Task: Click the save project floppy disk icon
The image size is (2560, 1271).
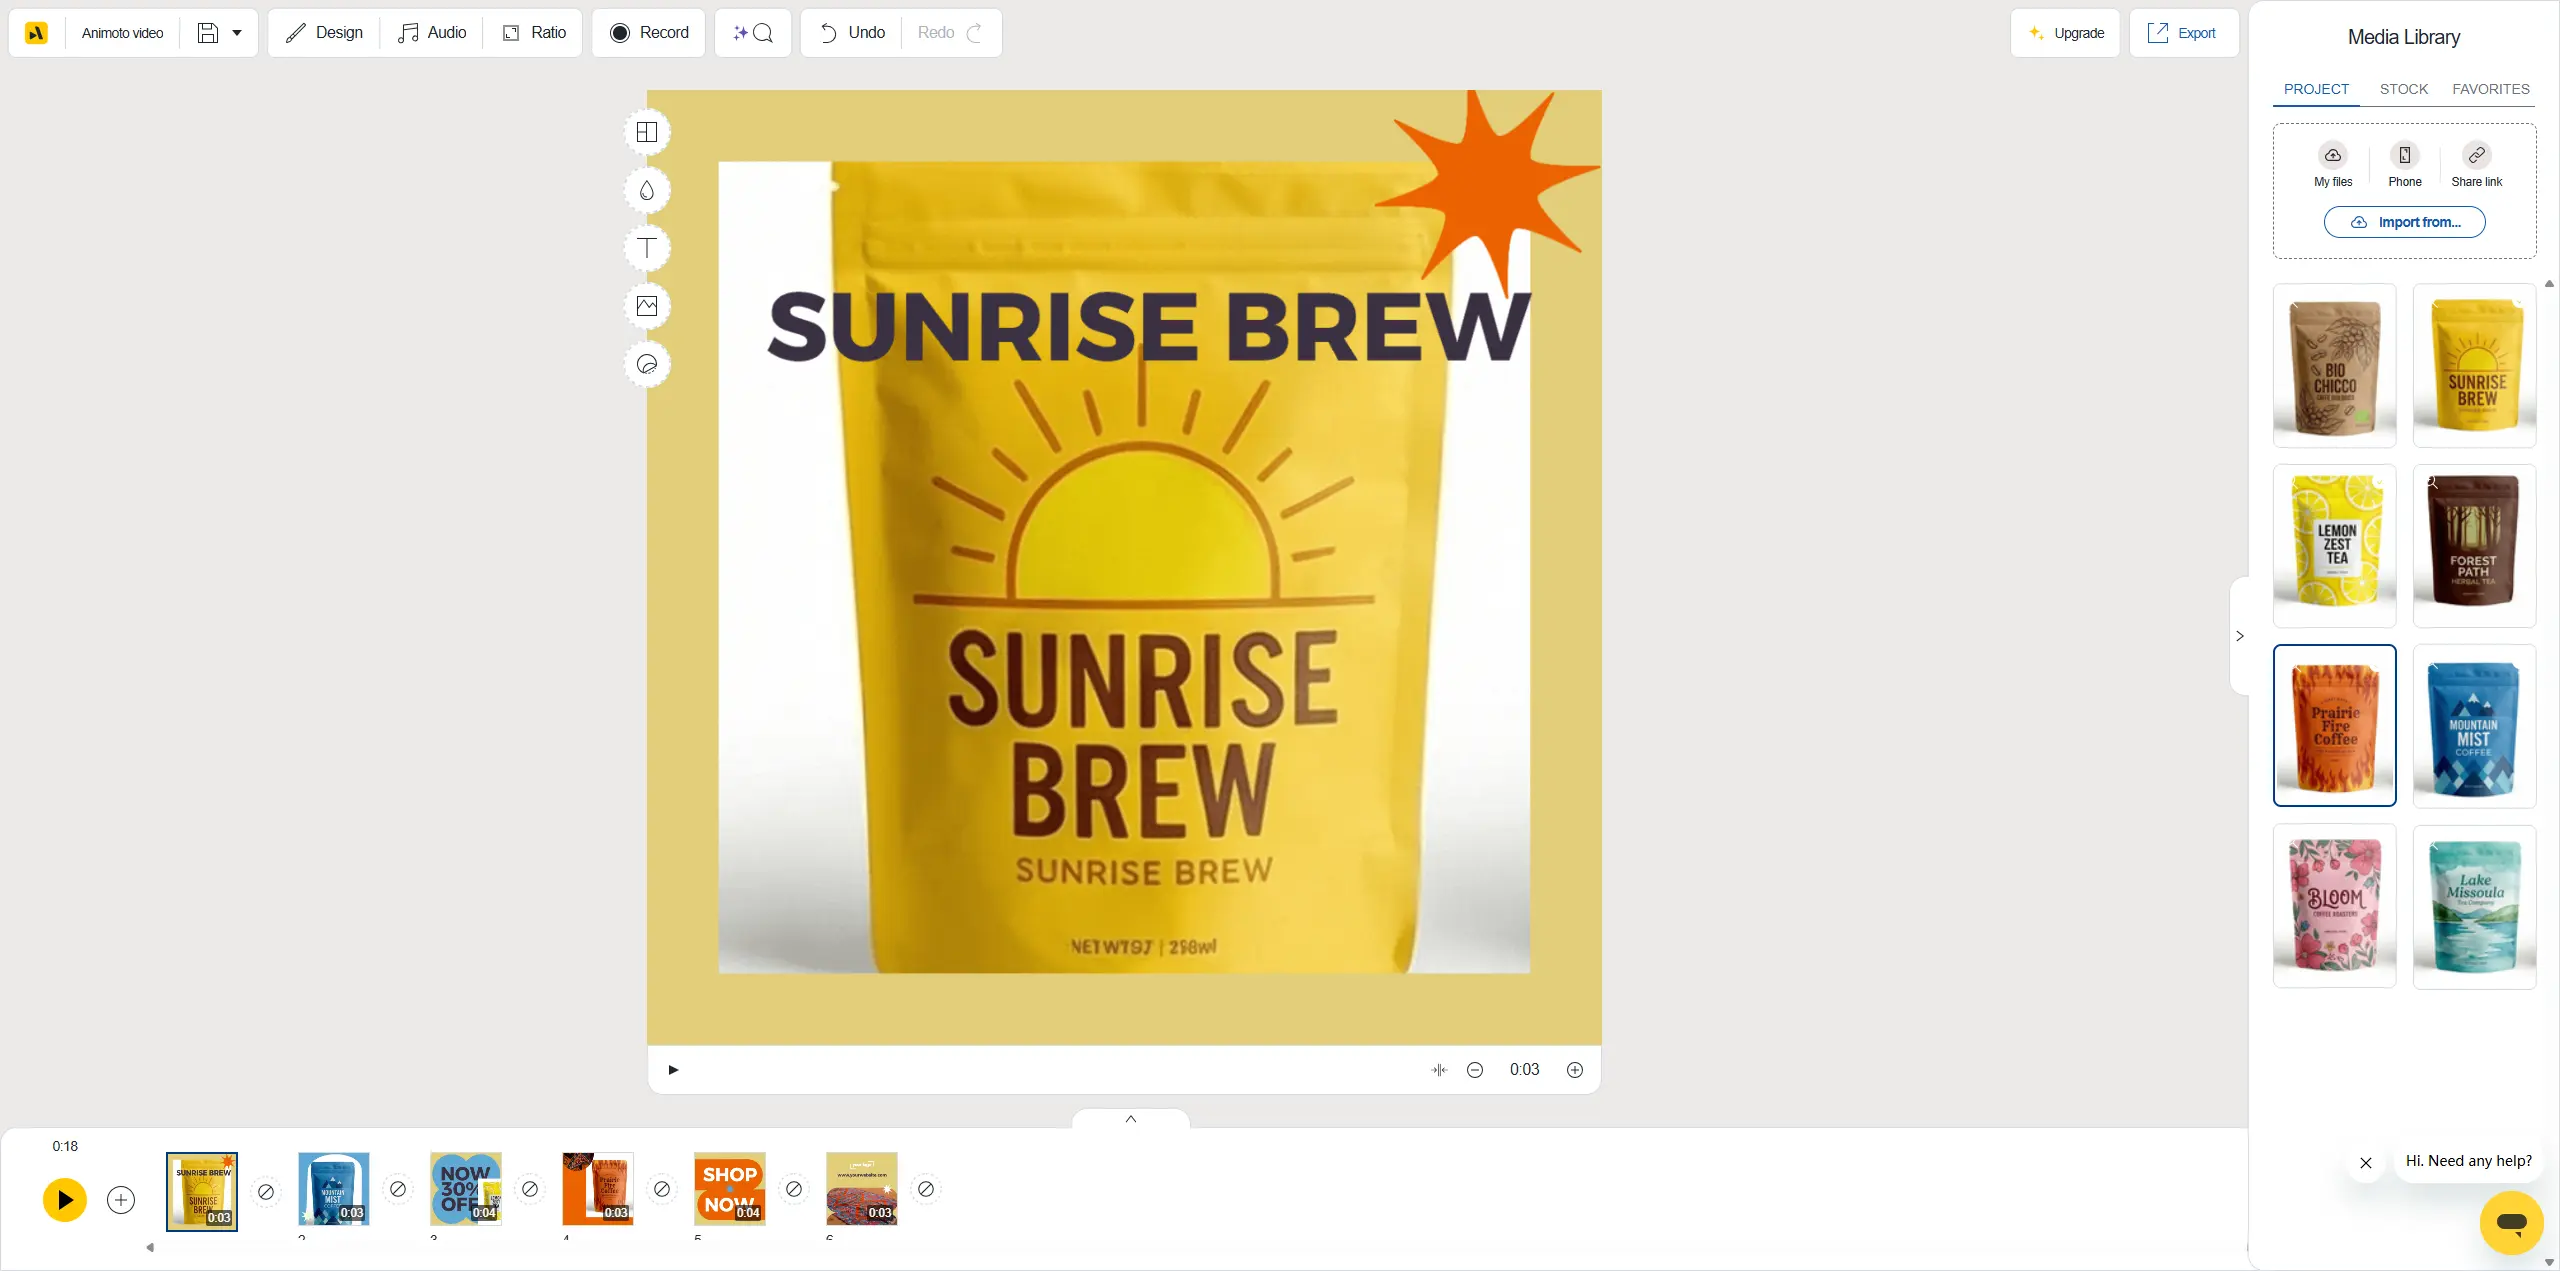Action: (x=207, y=33)
